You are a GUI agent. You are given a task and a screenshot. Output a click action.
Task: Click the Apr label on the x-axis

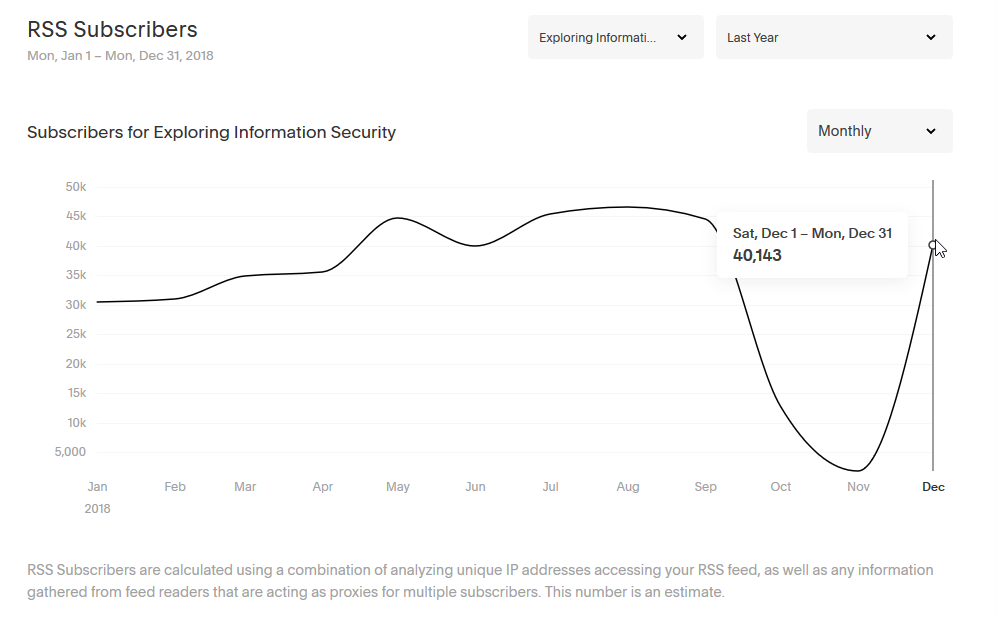click(322, 486)
